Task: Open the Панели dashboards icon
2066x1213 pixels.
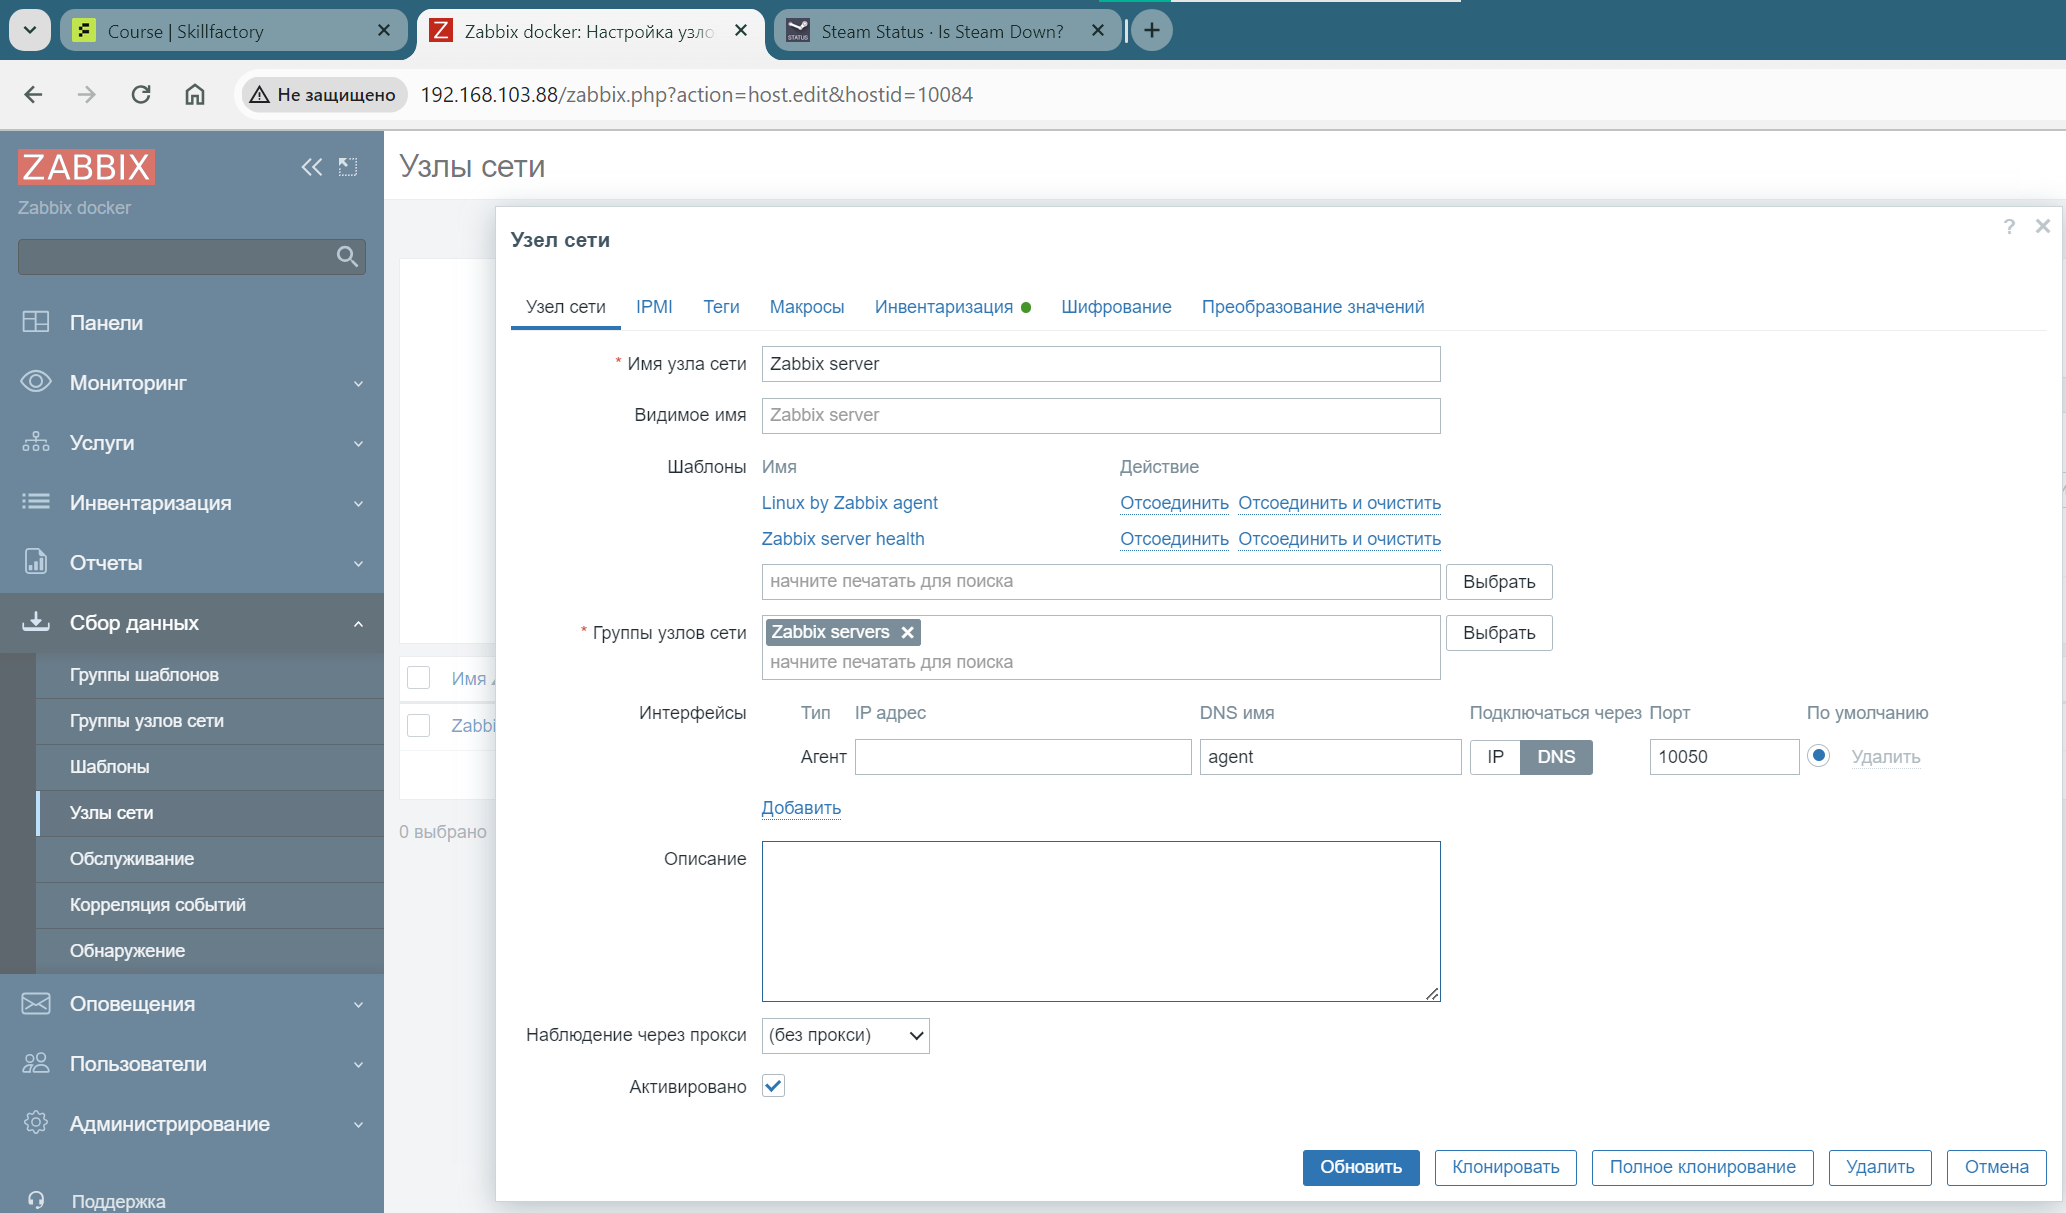Action: tap(36, 322)
